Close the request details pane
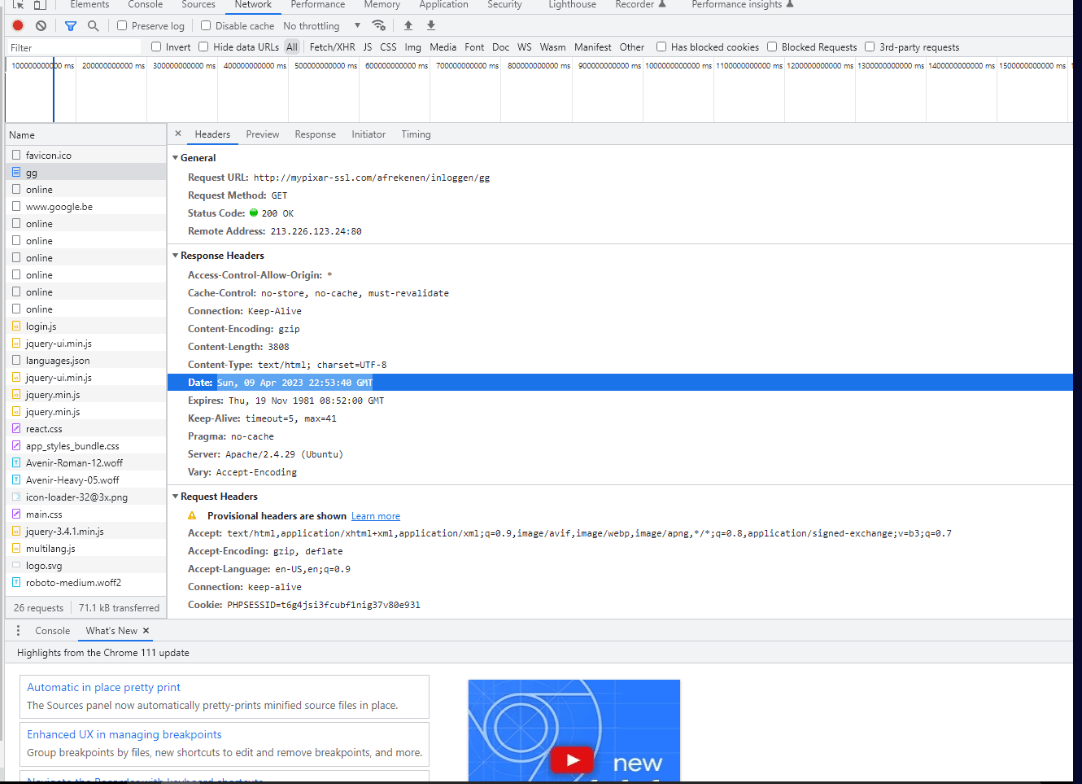 pos(178,134)
